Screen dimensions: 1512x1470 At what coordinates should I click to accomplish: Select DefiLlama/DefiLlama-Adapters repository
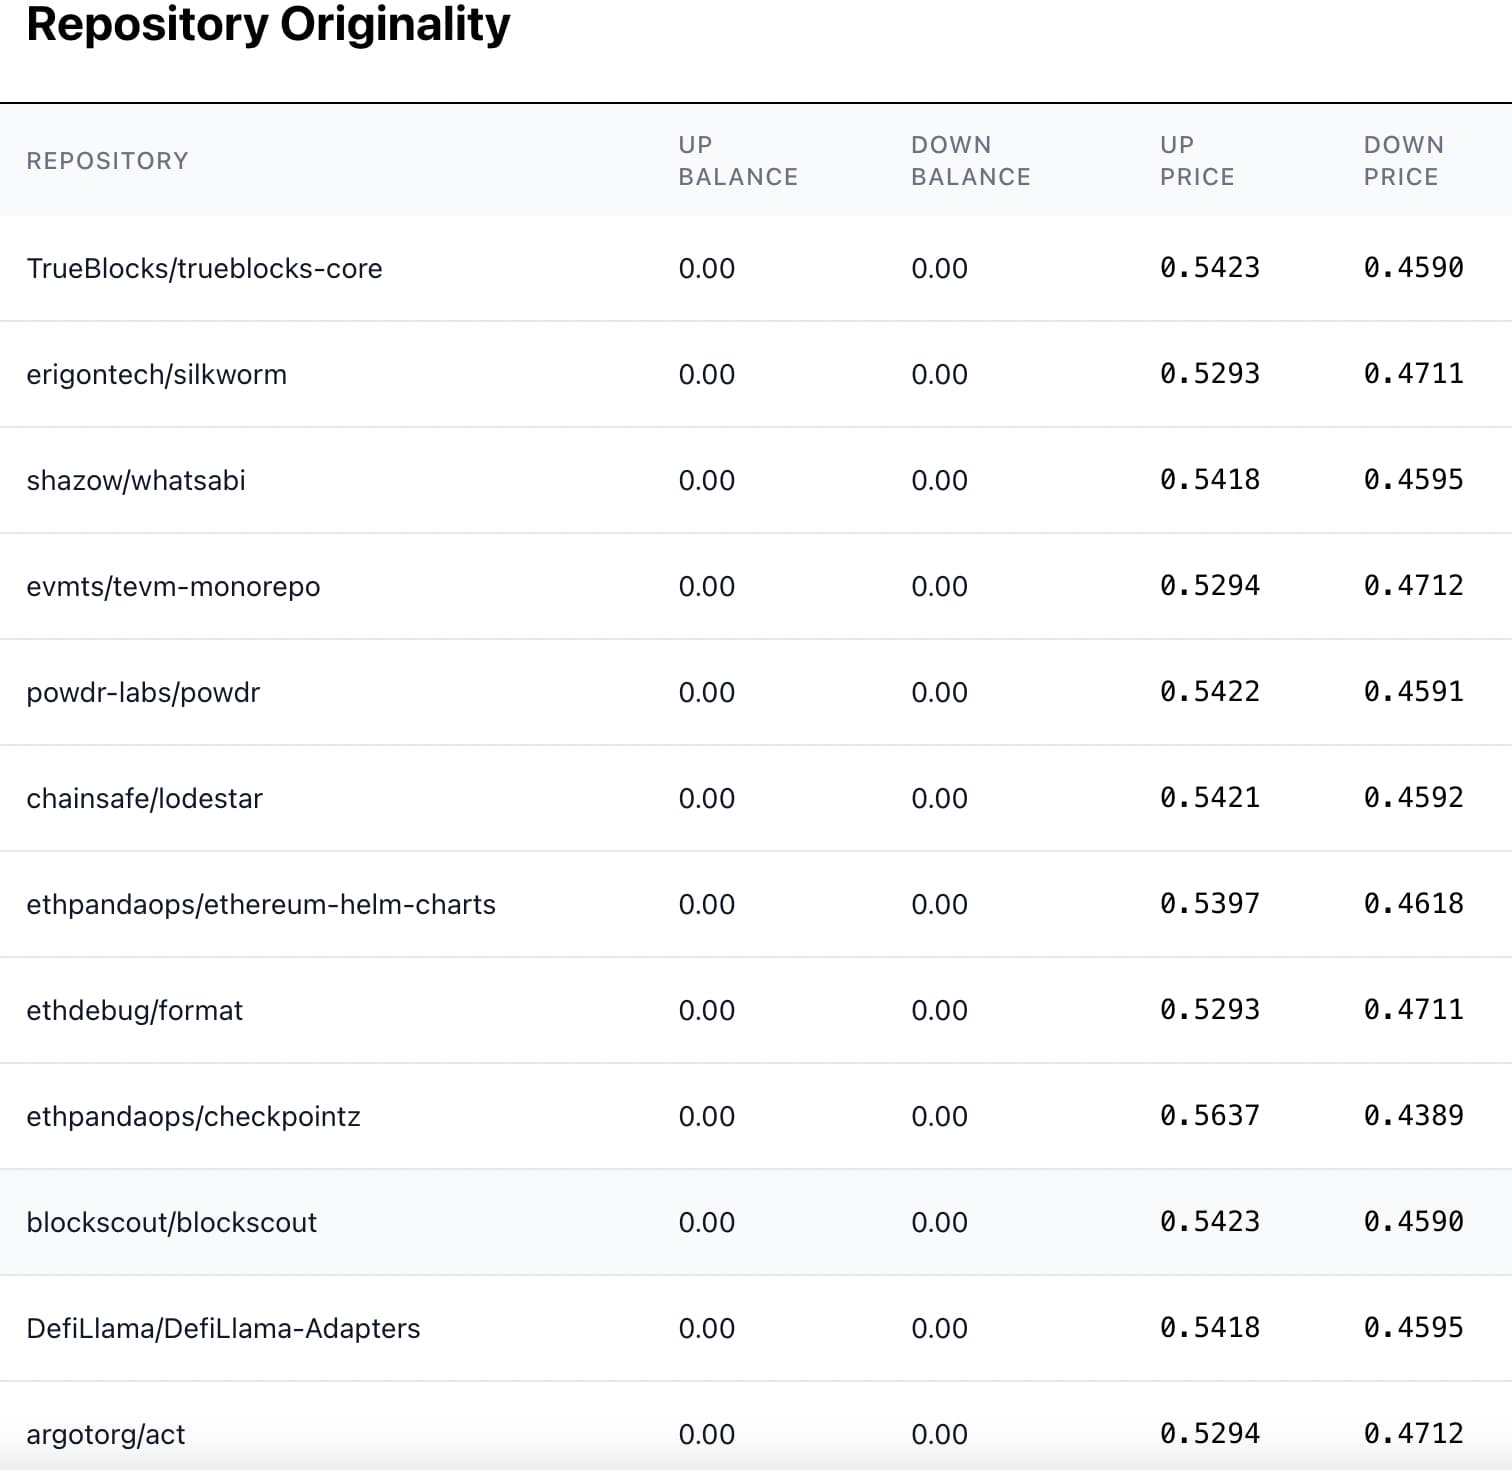click(223, 1328)
